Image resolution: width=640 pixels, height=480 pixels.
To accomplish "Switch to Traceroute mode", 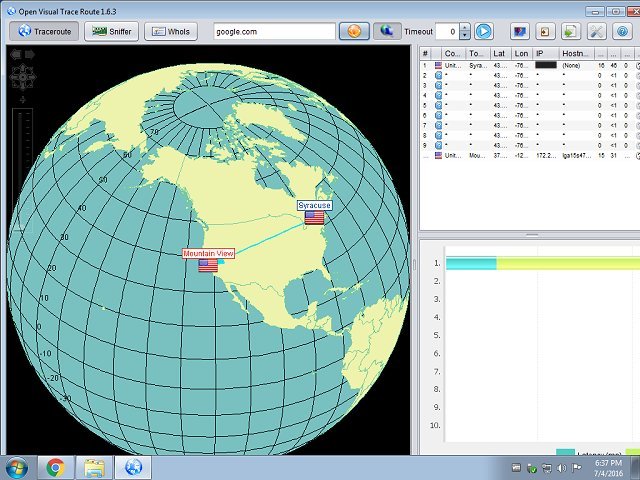I will pos(44,31).
